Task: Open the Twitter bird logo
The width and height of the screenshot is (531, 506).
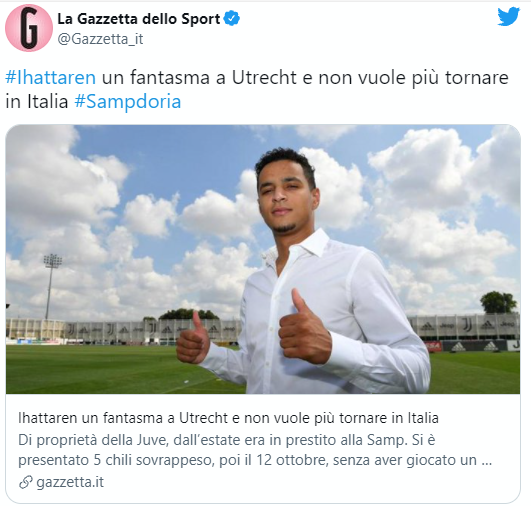Action: 508,17
